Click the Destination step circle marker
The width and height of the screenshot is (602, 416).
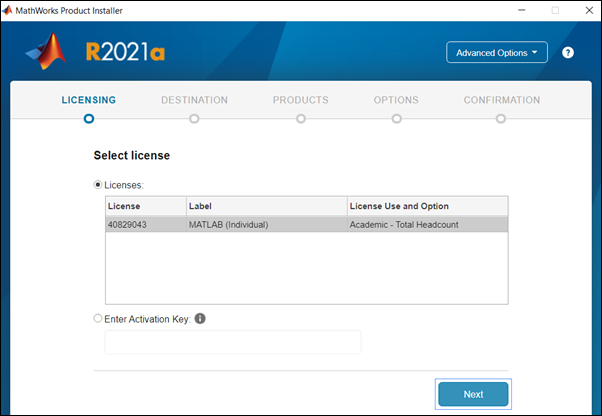[x=194, y=119]
